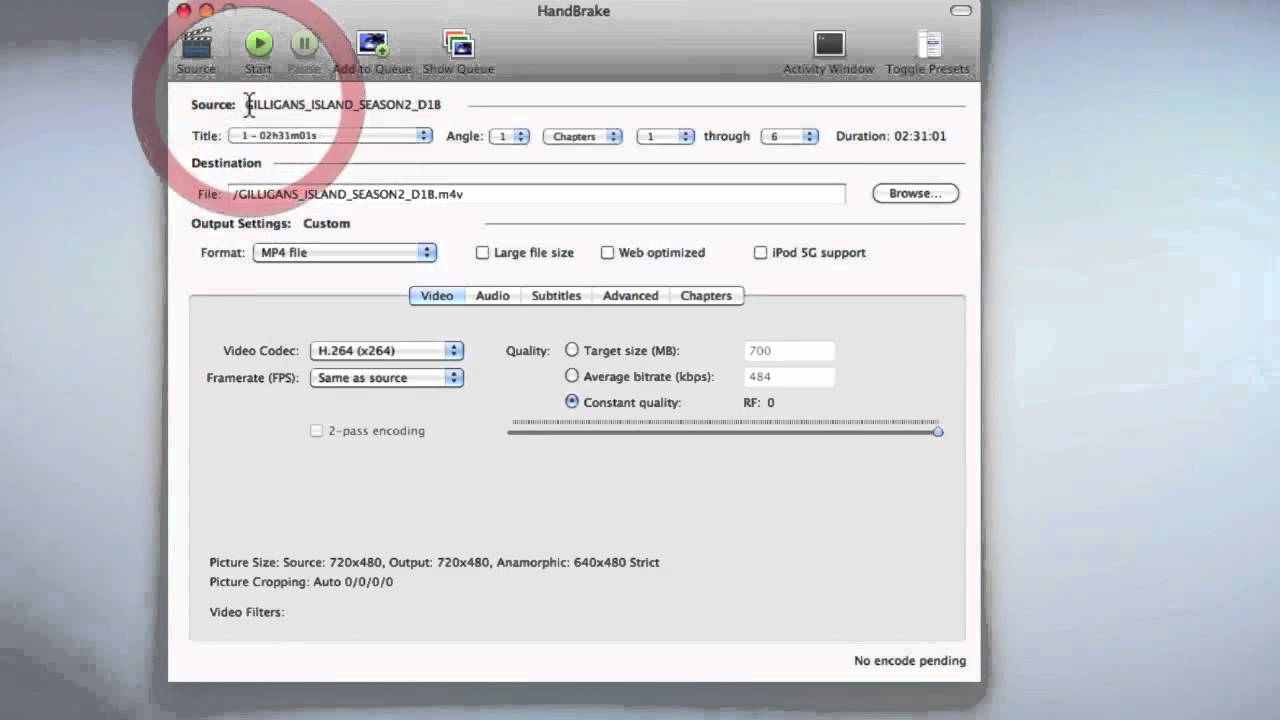Screen dimensions: 1280x720
Task: Open the Show Queue toolbar icon
Action: [x=458, y=44]
